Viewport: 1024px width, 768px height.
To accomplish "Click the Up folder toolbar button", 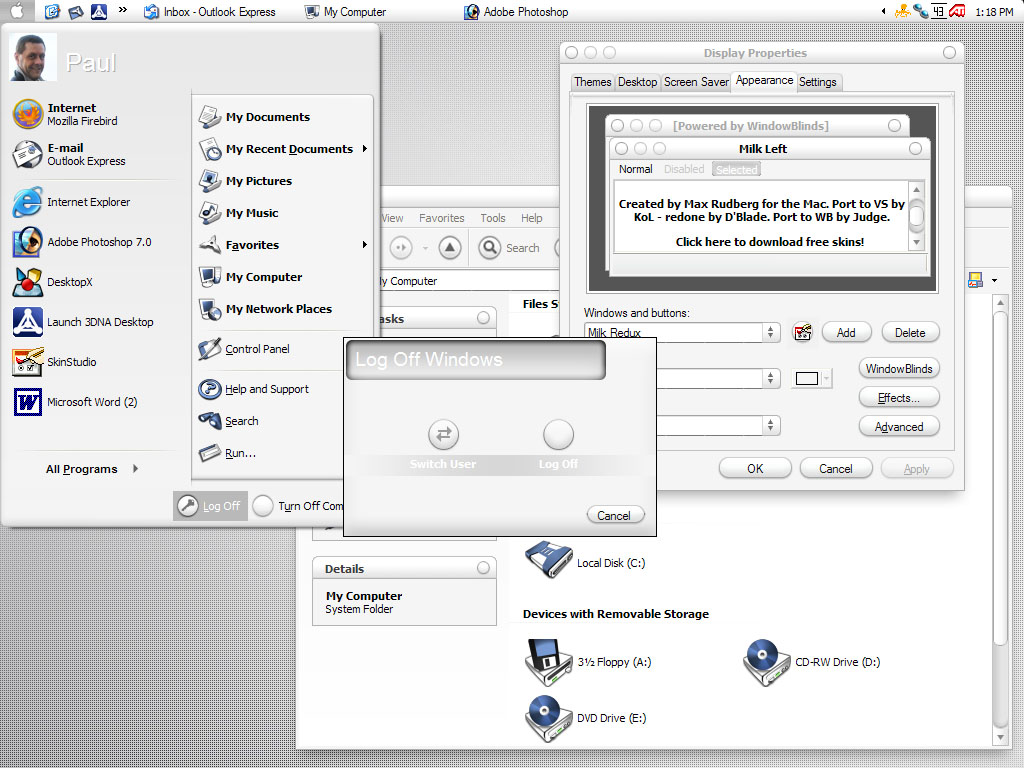I will (449, 248).
